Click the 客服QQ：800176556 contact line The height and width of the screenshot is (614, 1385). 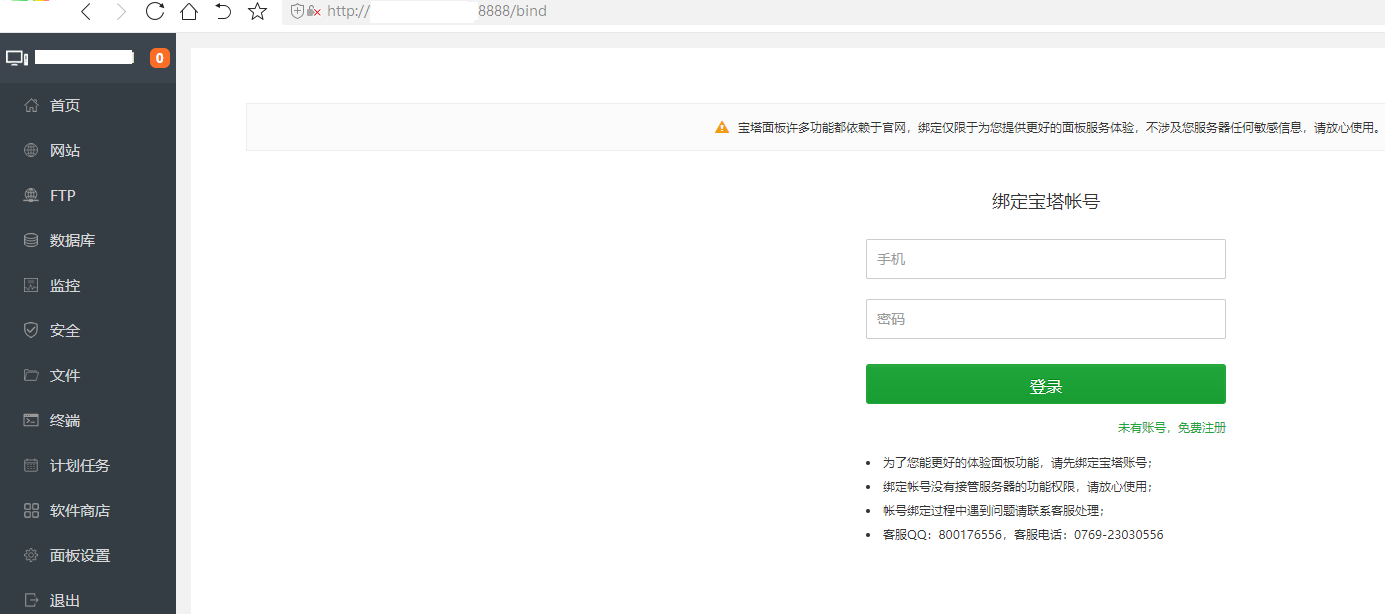[x=1023, y=535]
